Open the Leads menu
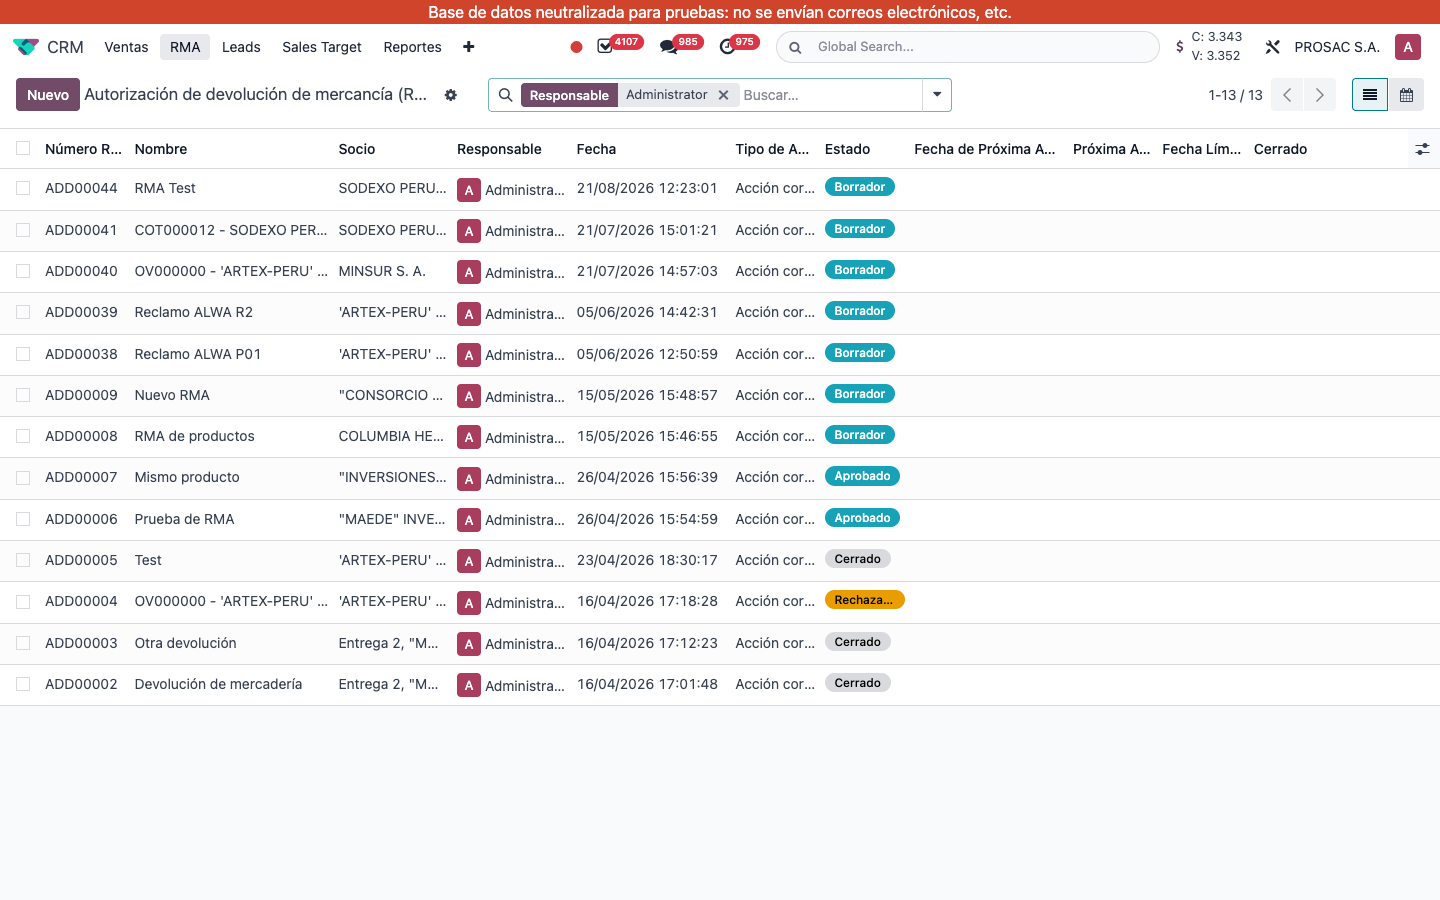Viewport: 1440px width, 900px height. pyautogui.click(x=241, y=47)
